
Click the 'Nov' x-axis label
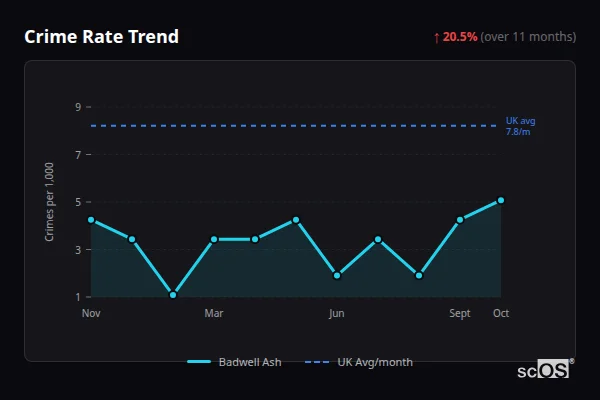pos(91,313)
